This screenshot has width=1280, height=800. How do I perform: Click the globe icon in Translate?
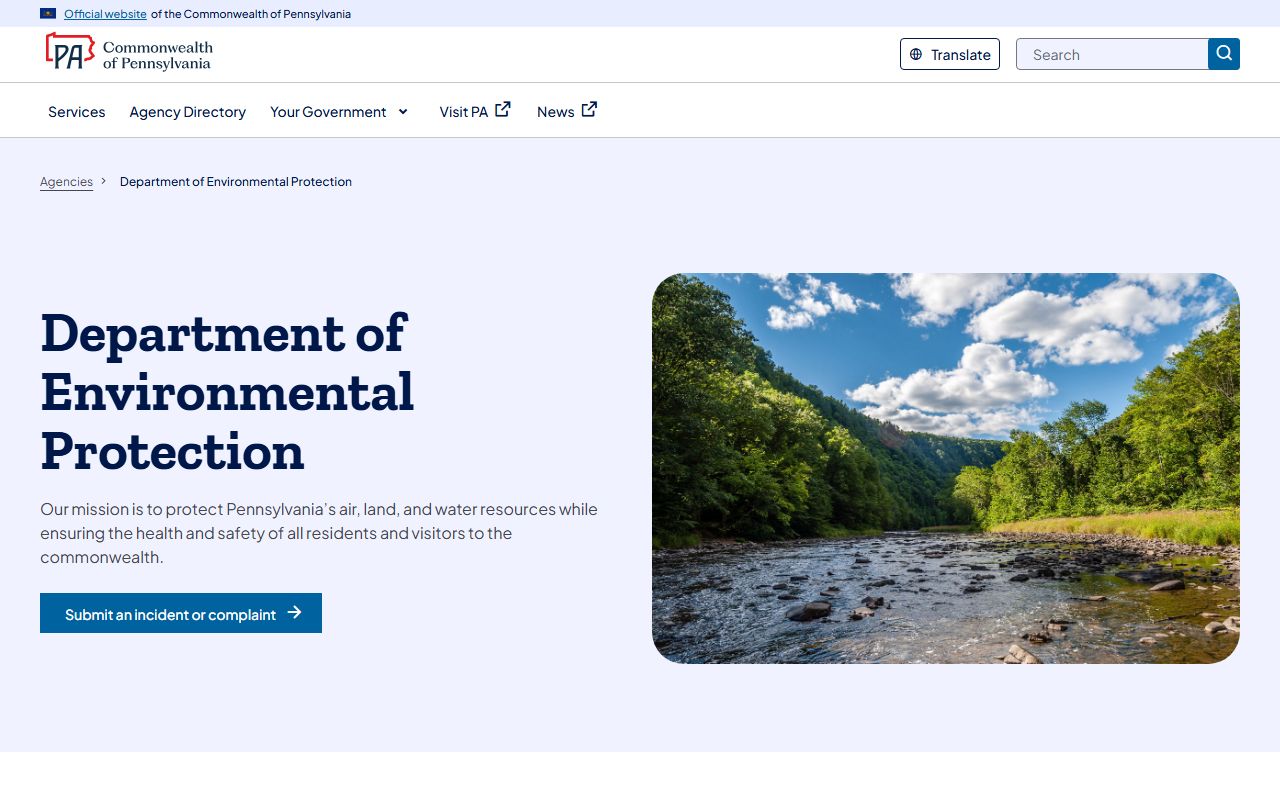pyautogui.click(x=916, y=54)
